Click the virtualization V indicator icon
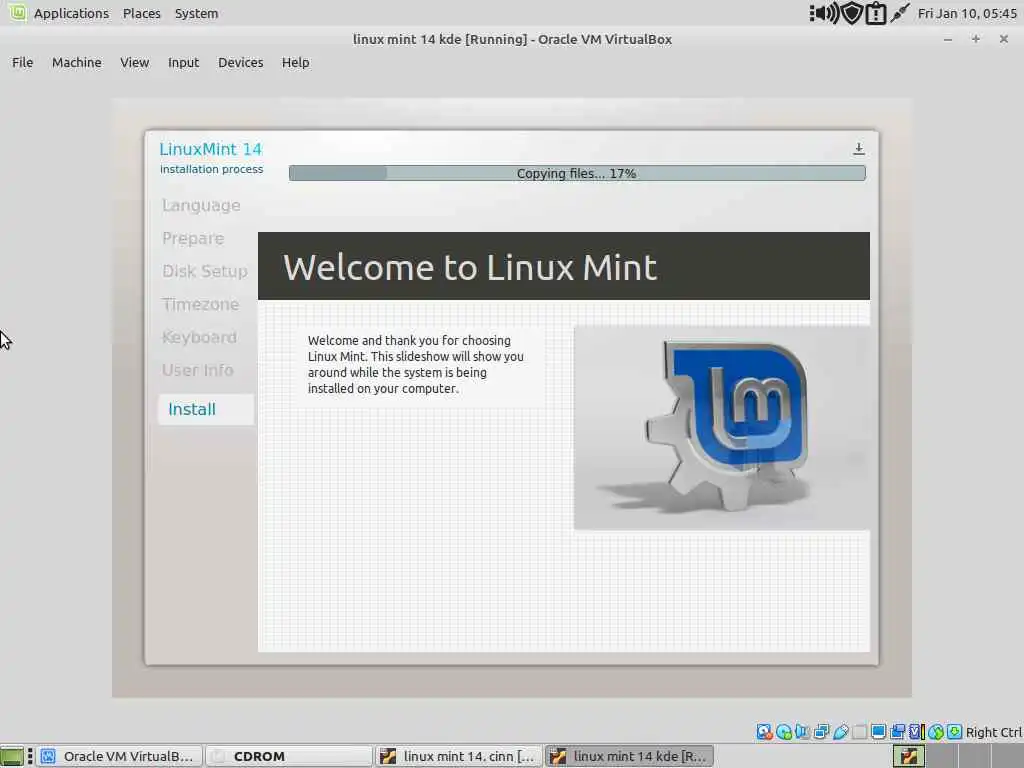1024x768 pixels. [x=916, y=732]
